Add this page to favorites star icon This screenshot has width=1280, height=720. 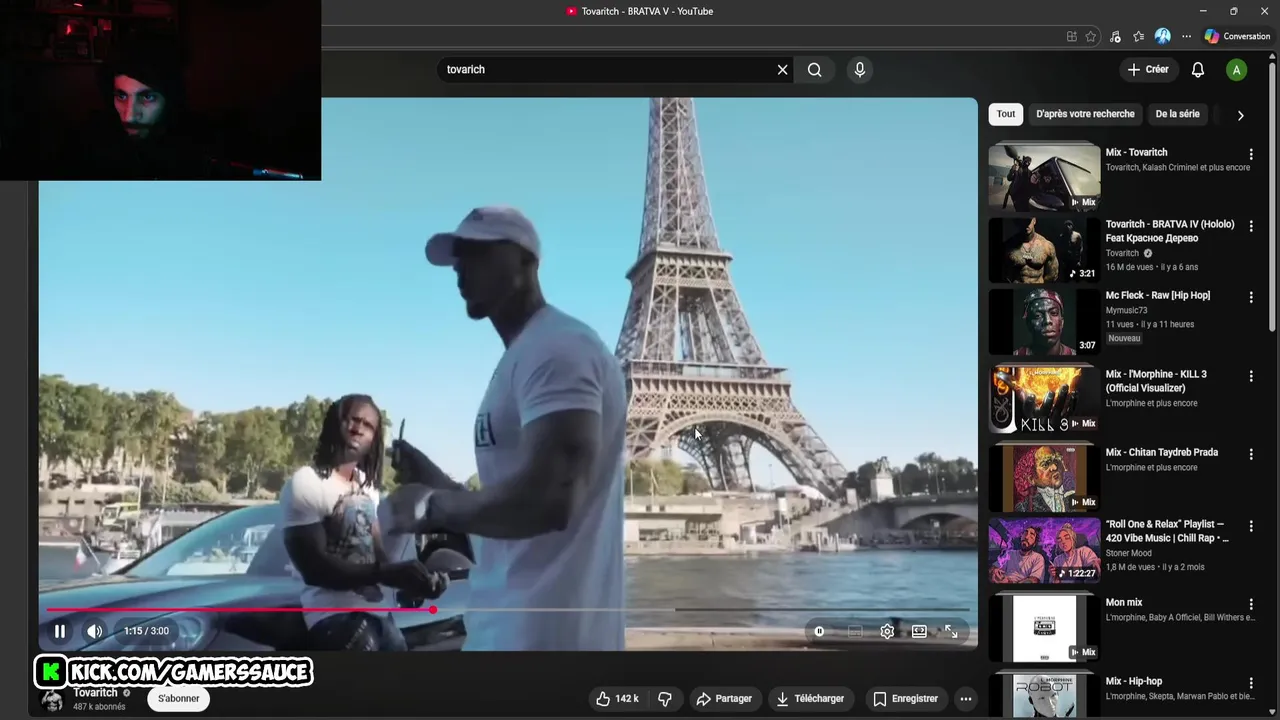(1090, 36)
